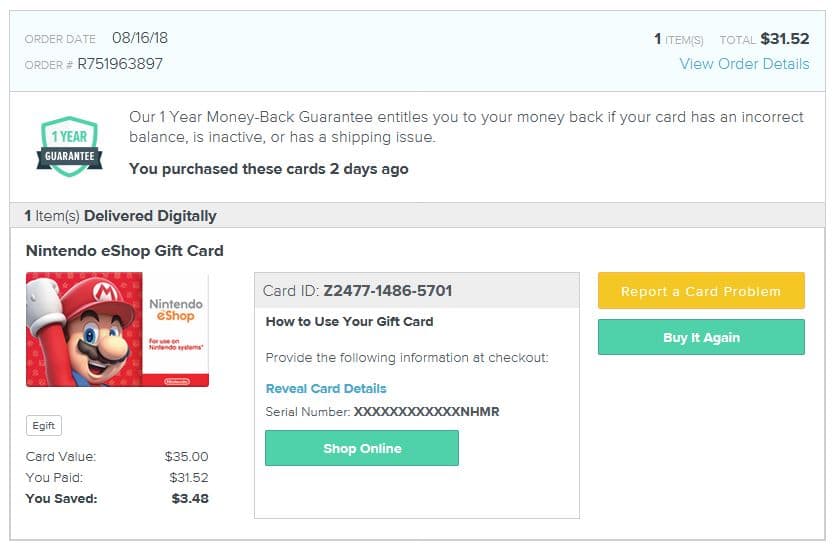Click the You Saved $3.48 amount
The width and height of the screenshot is (837, 552).
tap(190, 499)
